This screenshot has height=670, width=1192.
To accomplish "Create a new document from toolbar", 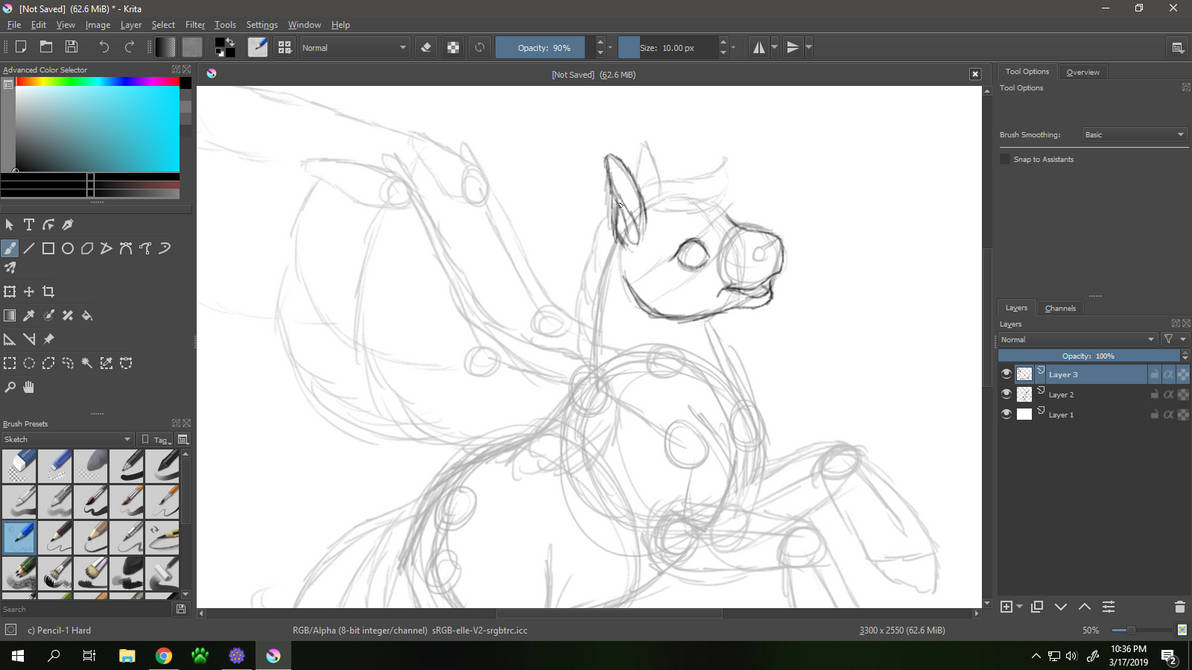I will 21,47.
